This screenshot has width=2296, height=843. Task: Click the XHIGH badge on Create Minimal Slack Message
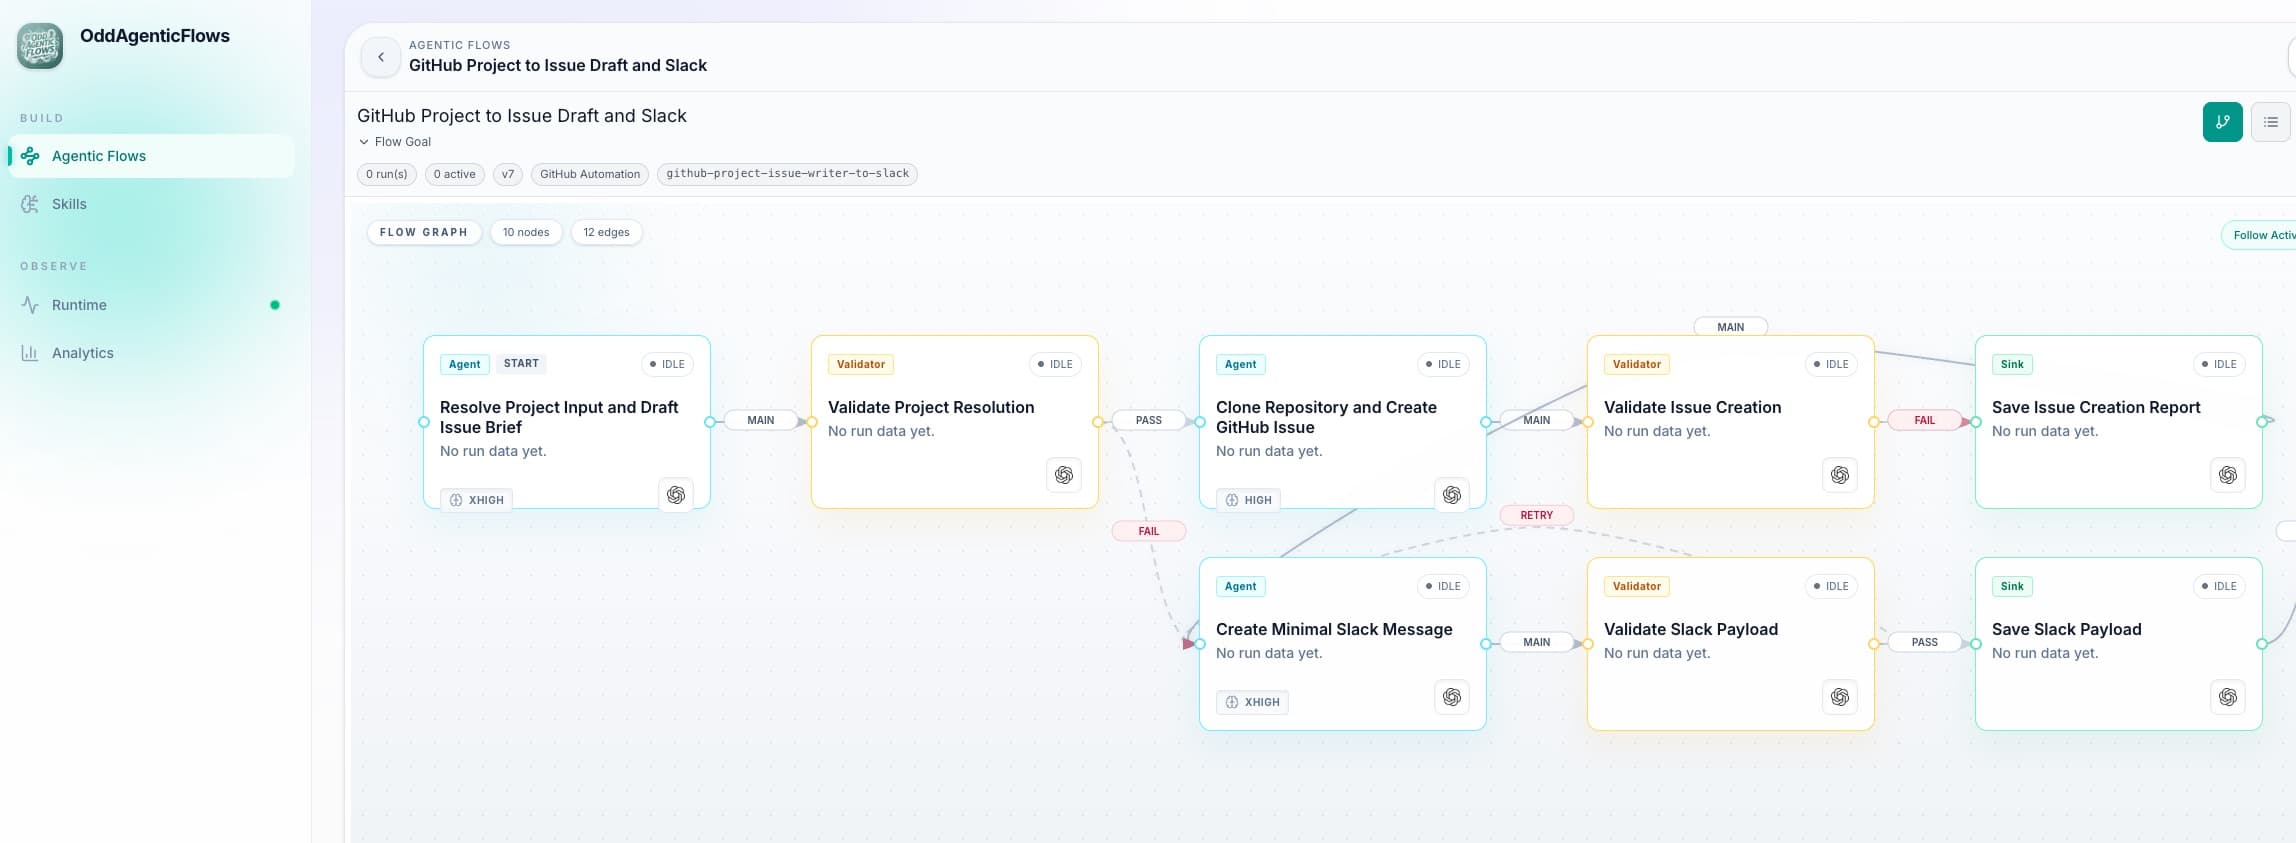pyautogui.click(x=1253, y=702)
